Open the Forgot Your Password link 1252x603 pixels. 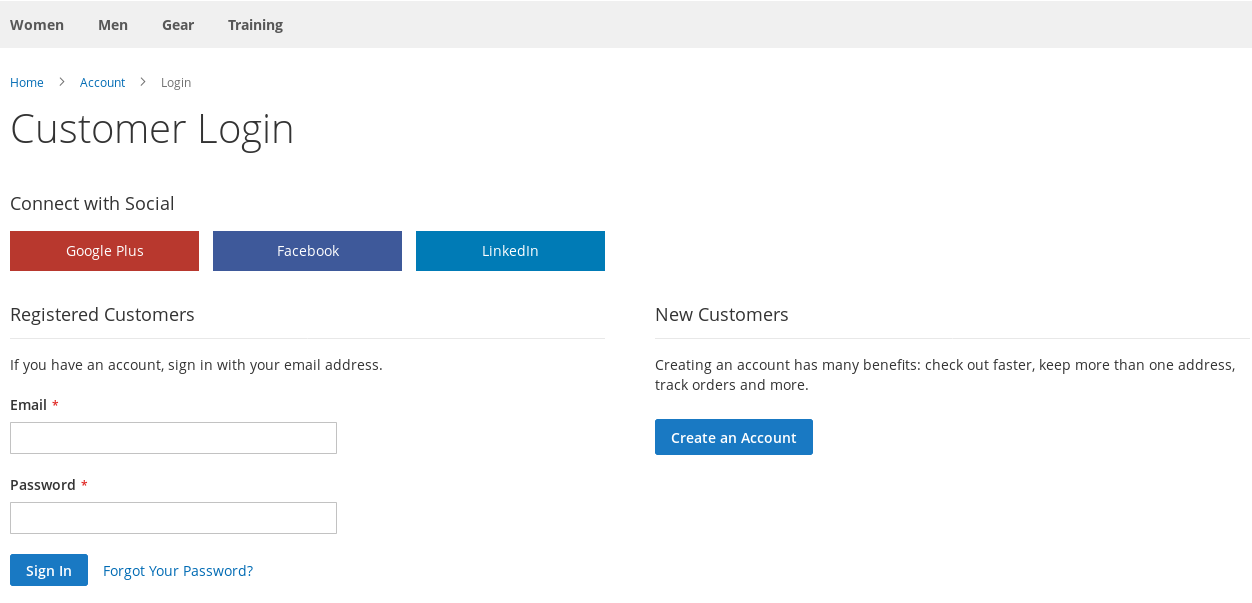point(178,571)
